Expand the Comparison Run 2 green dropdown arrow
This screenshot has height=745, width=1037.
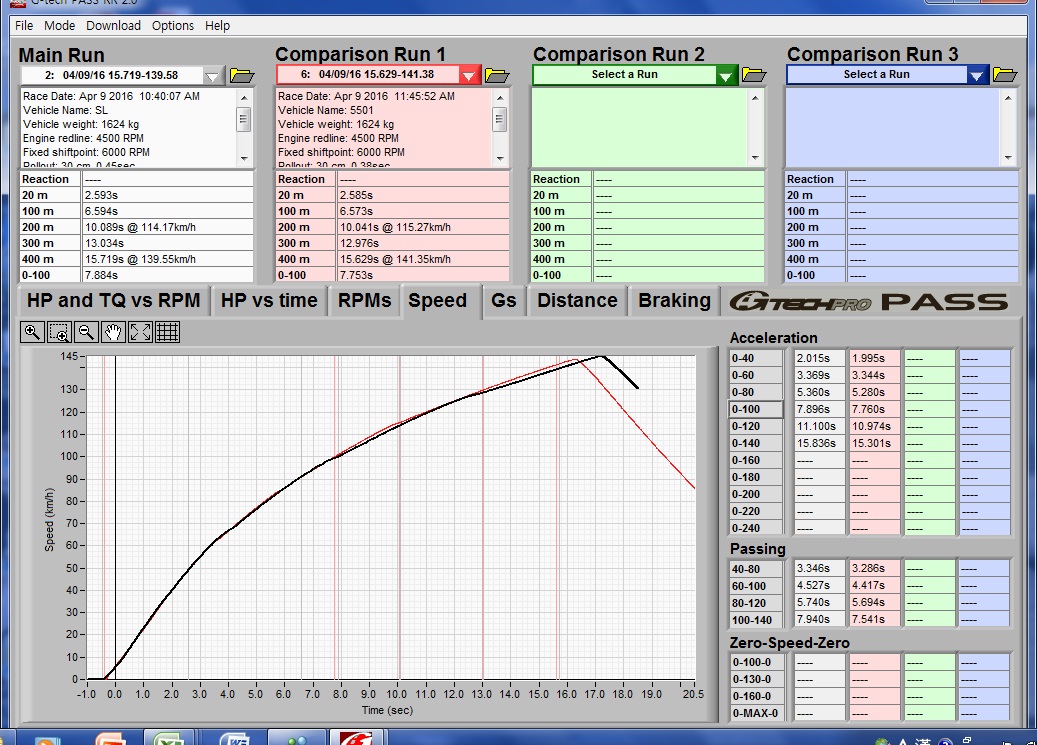[x=726, y=75]
